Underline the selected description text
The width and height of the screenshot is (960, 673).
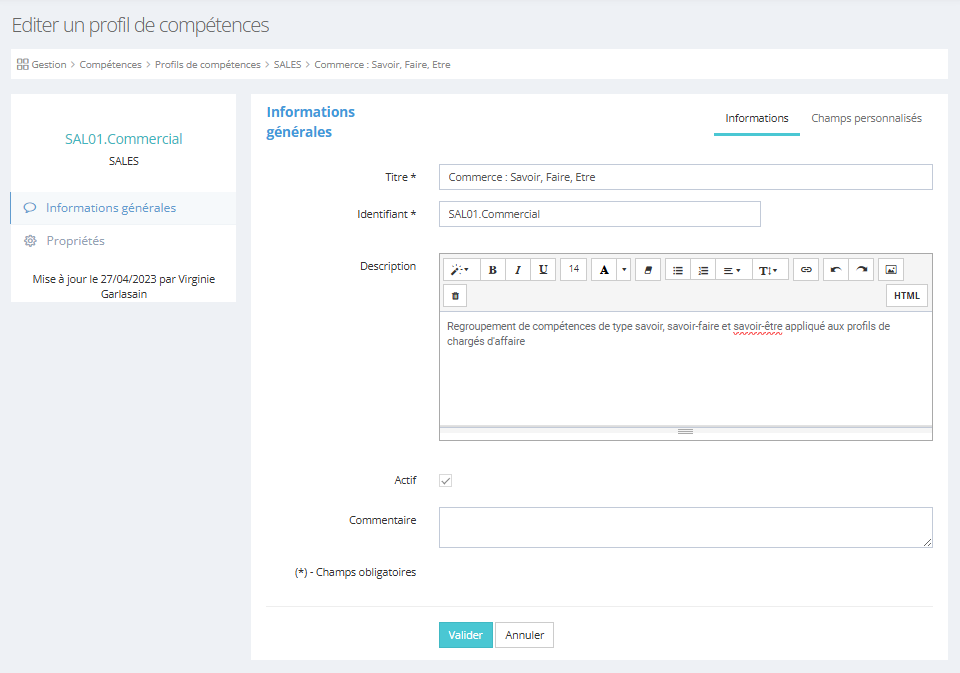(x=543, y=270)
